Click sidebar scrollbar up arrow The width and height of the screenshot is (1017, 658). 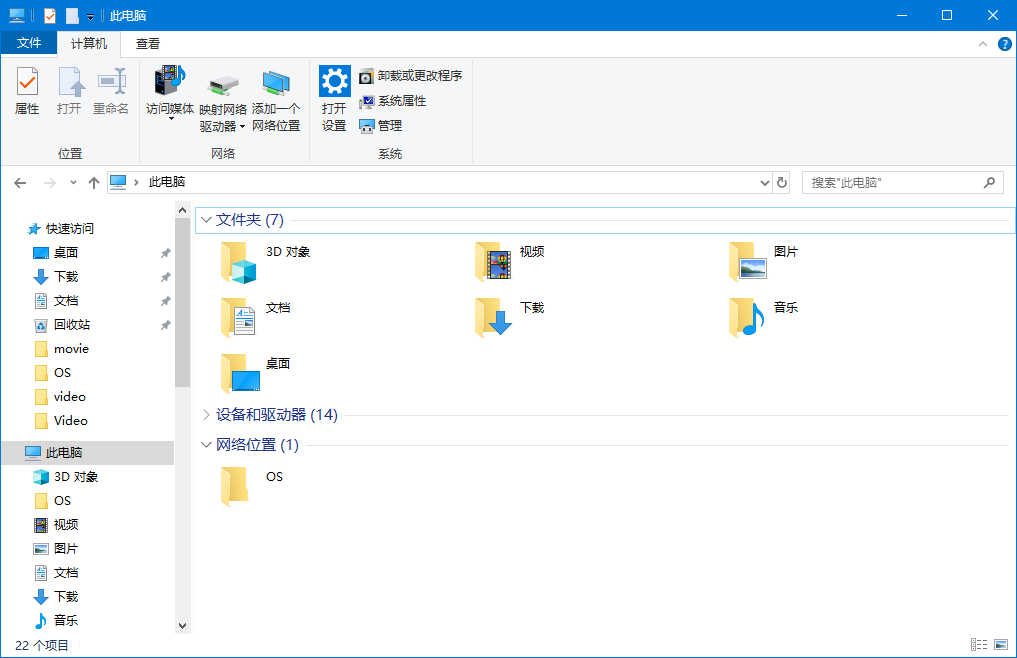click(182, 210)
